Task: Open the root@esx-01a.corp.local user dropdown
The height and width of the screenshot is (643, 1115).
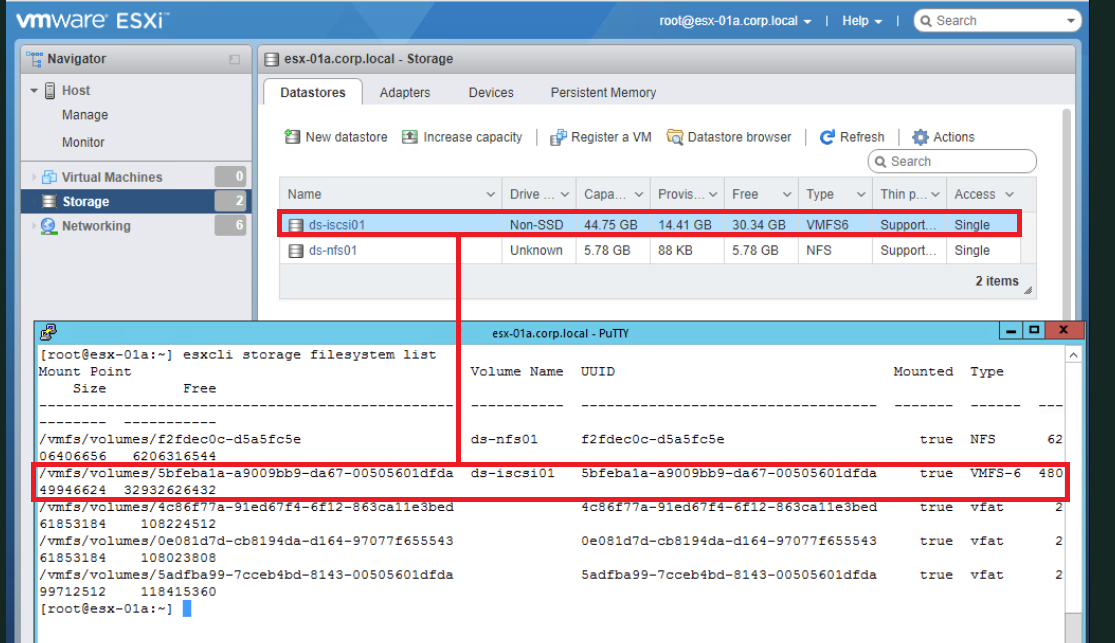Action: 735,21
